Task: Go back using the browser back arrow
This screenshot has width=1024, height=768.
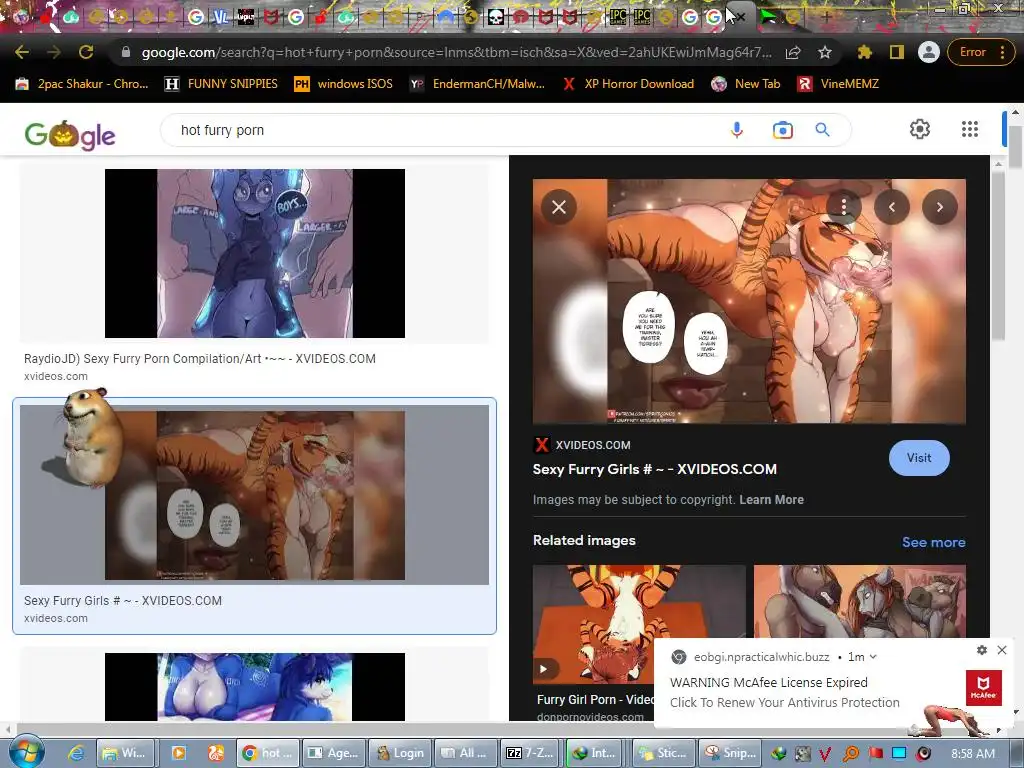Action: point(22,52)
